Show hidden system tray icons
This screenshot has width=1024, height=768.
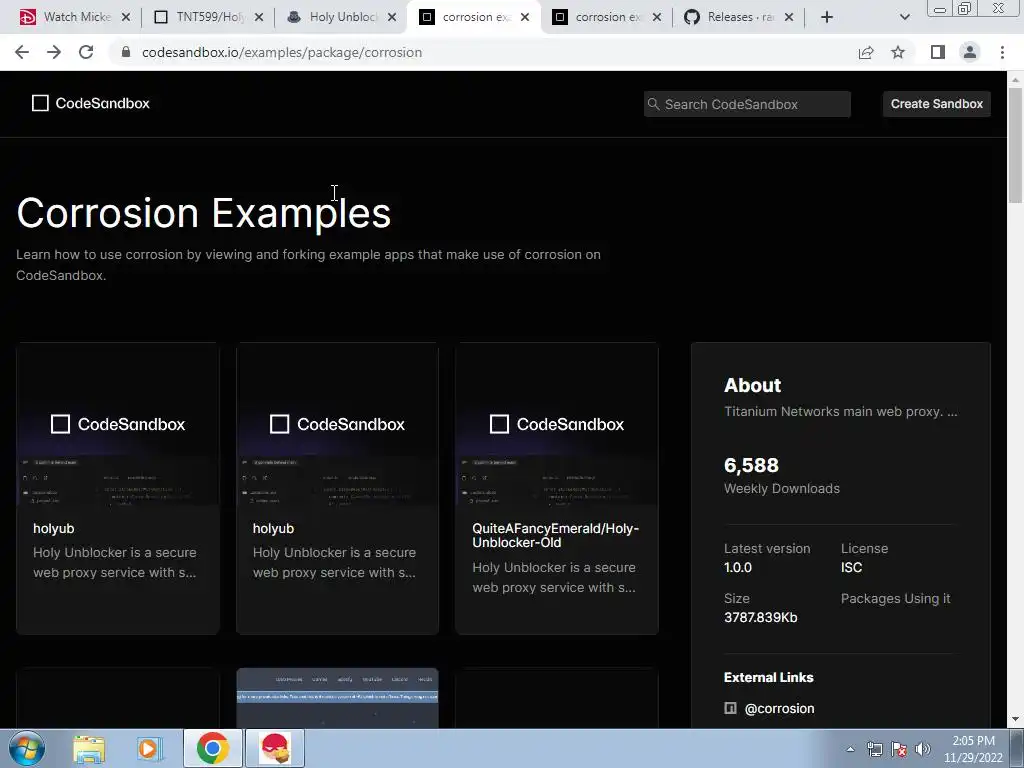(850, 749)
